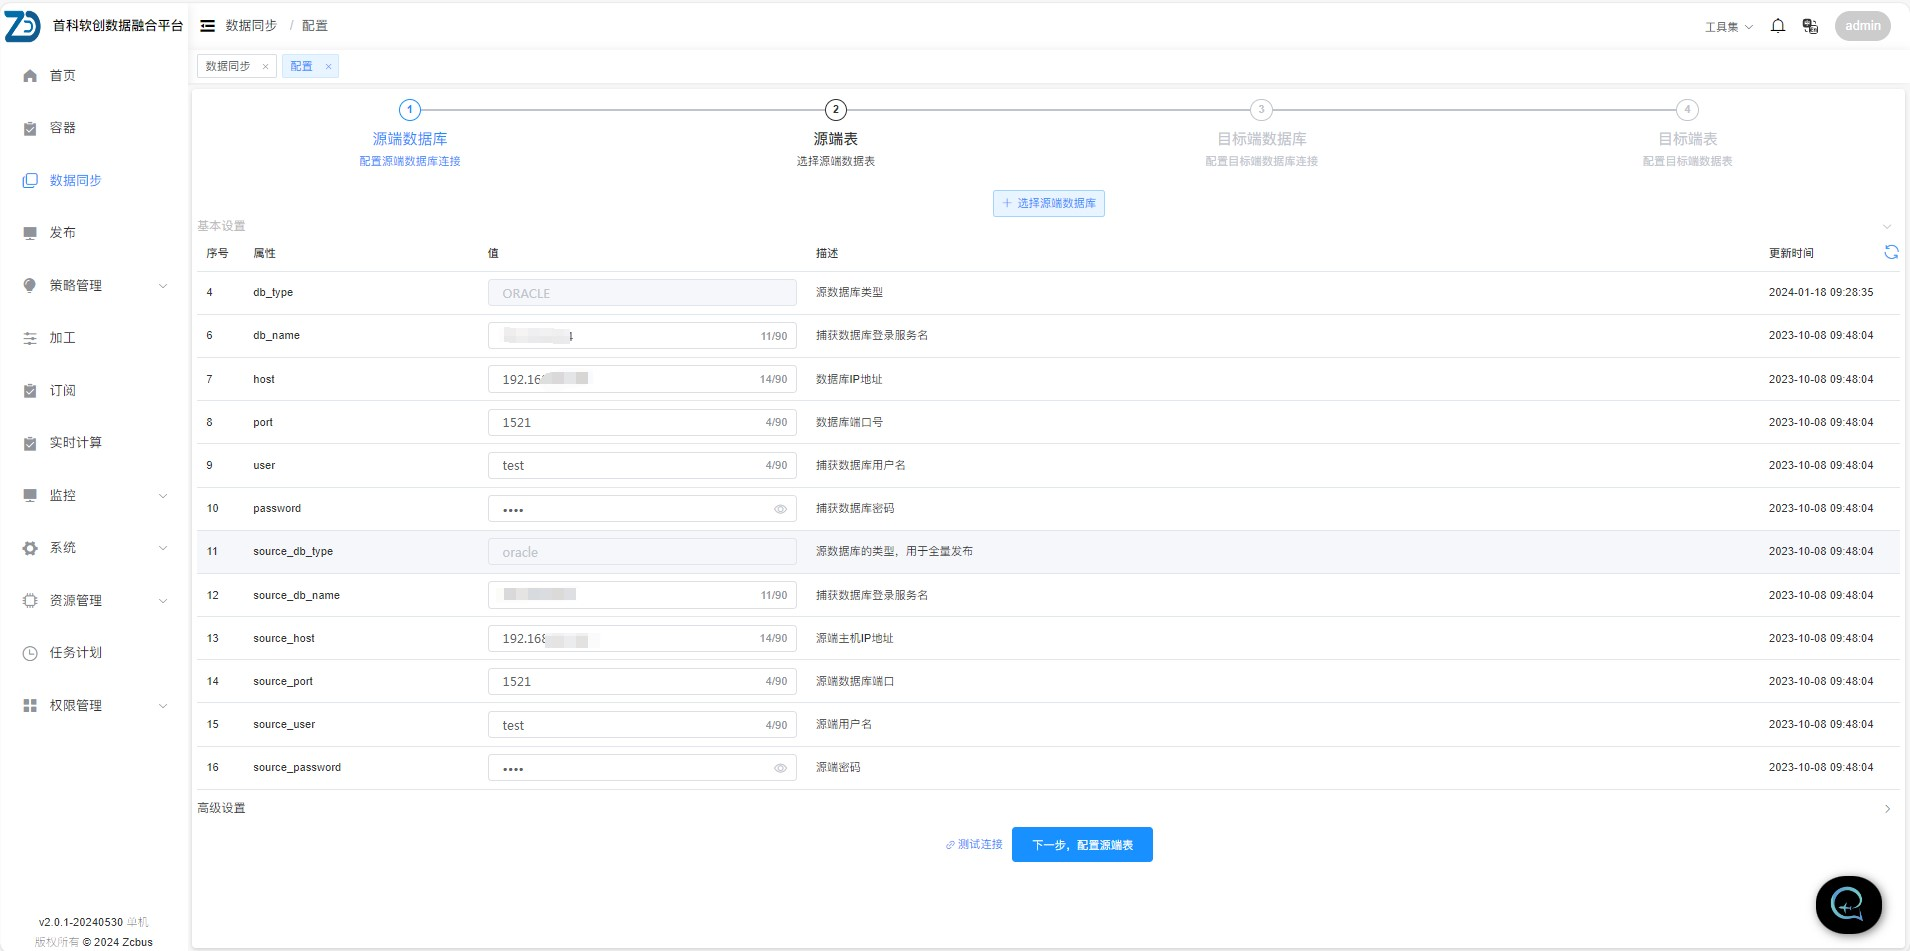Click the 数据同步 breadcrumb link
The image size is (1910, 951).
pyautogui.click(x=251, y=26)
